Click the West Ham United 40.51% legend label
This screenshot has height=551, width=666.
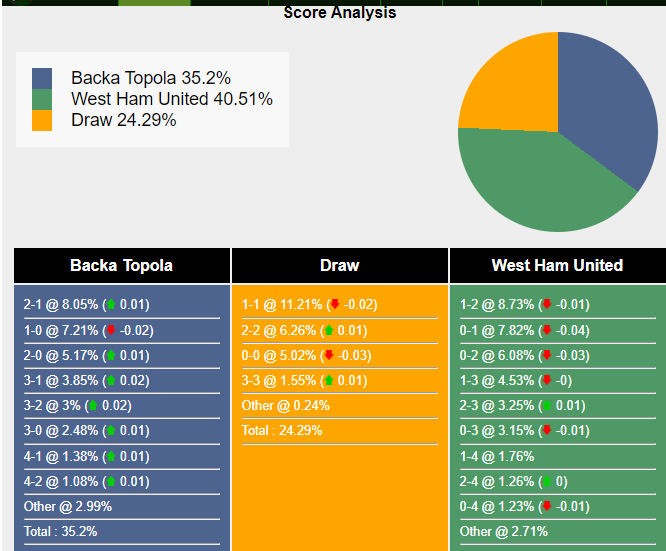click(x=172, y=99)
